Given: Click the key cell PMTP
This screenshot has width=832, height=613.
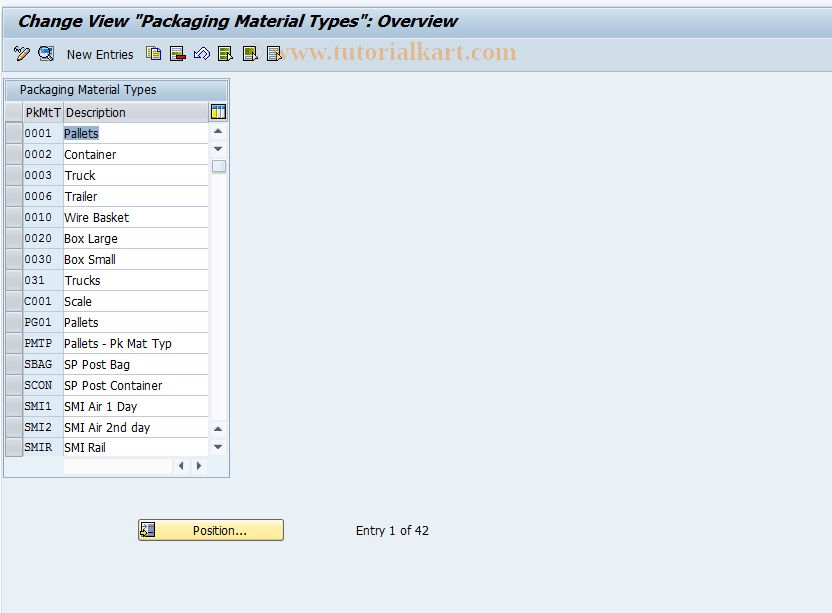Looking at the screenshot, I should (43, 343).
